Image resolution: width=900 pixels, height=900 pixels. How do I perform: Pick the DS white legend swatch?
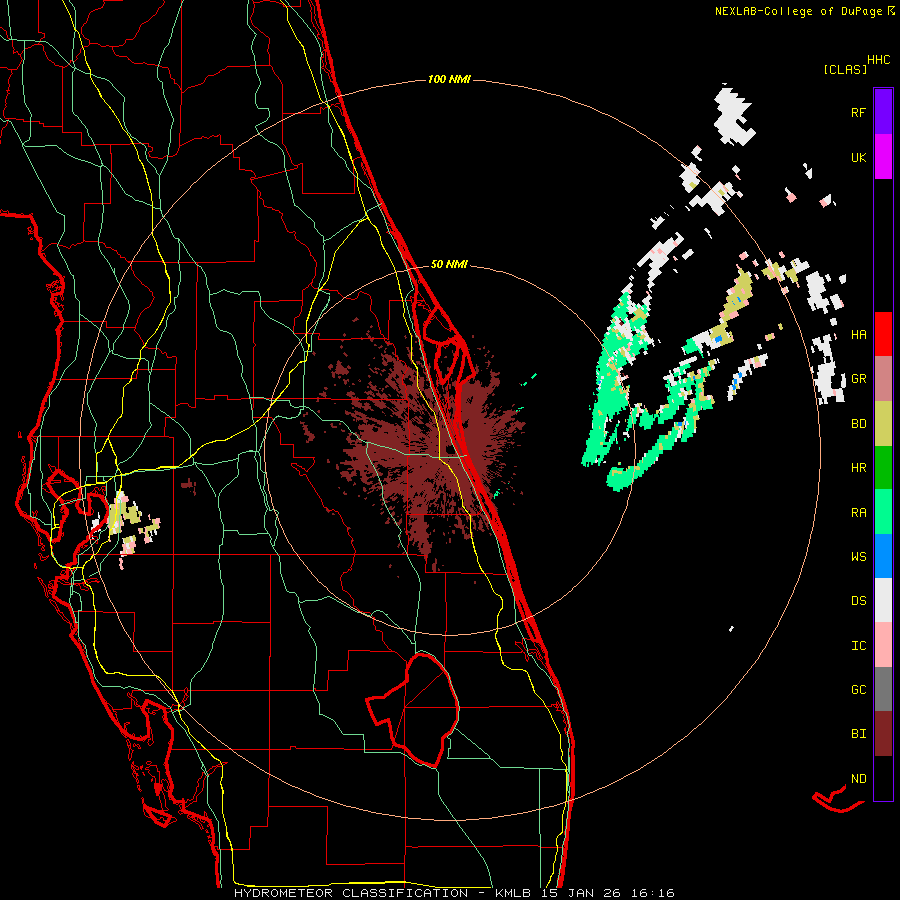(x=883, y=600)
